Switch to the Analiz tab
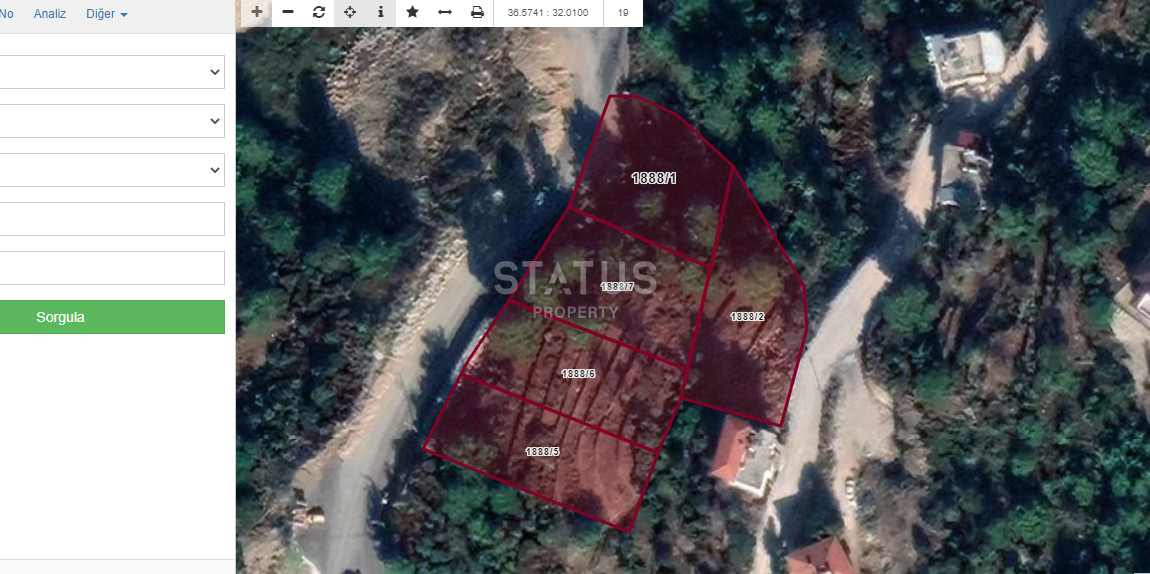 (x=50, y=15)
